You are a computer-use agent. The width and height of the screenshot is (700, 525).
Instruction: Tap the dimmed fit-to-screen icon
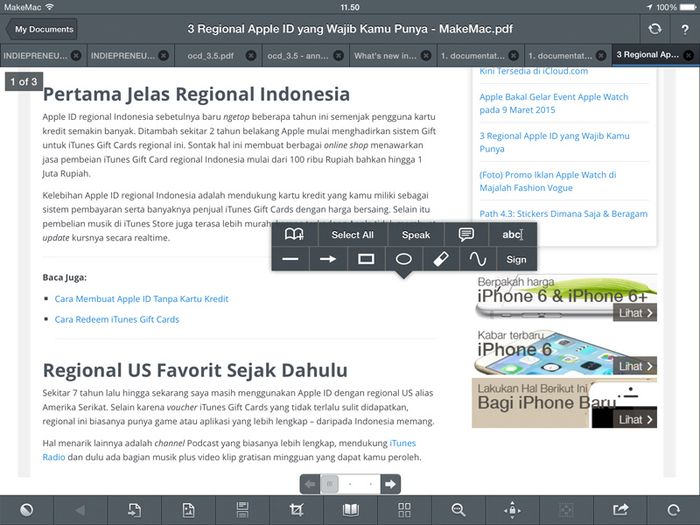567,510
